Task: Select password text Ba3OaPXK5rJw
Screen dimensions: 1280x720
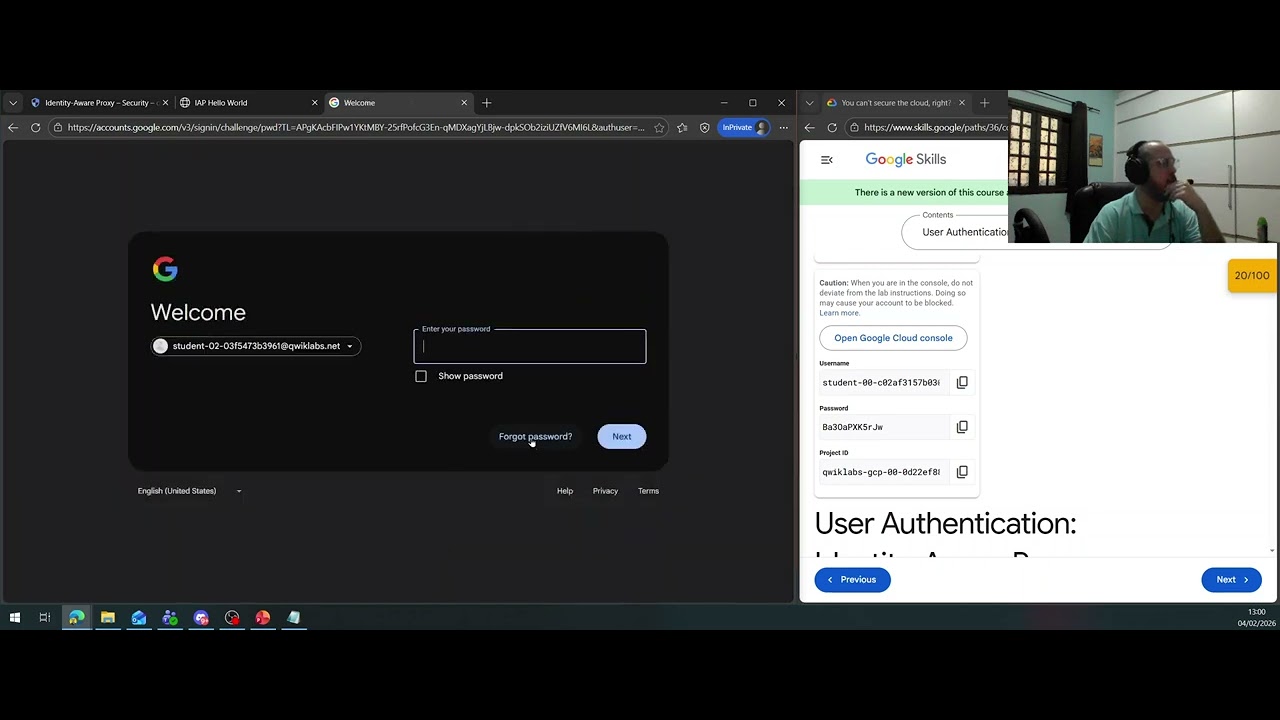Action: click(x=852, y=427)
